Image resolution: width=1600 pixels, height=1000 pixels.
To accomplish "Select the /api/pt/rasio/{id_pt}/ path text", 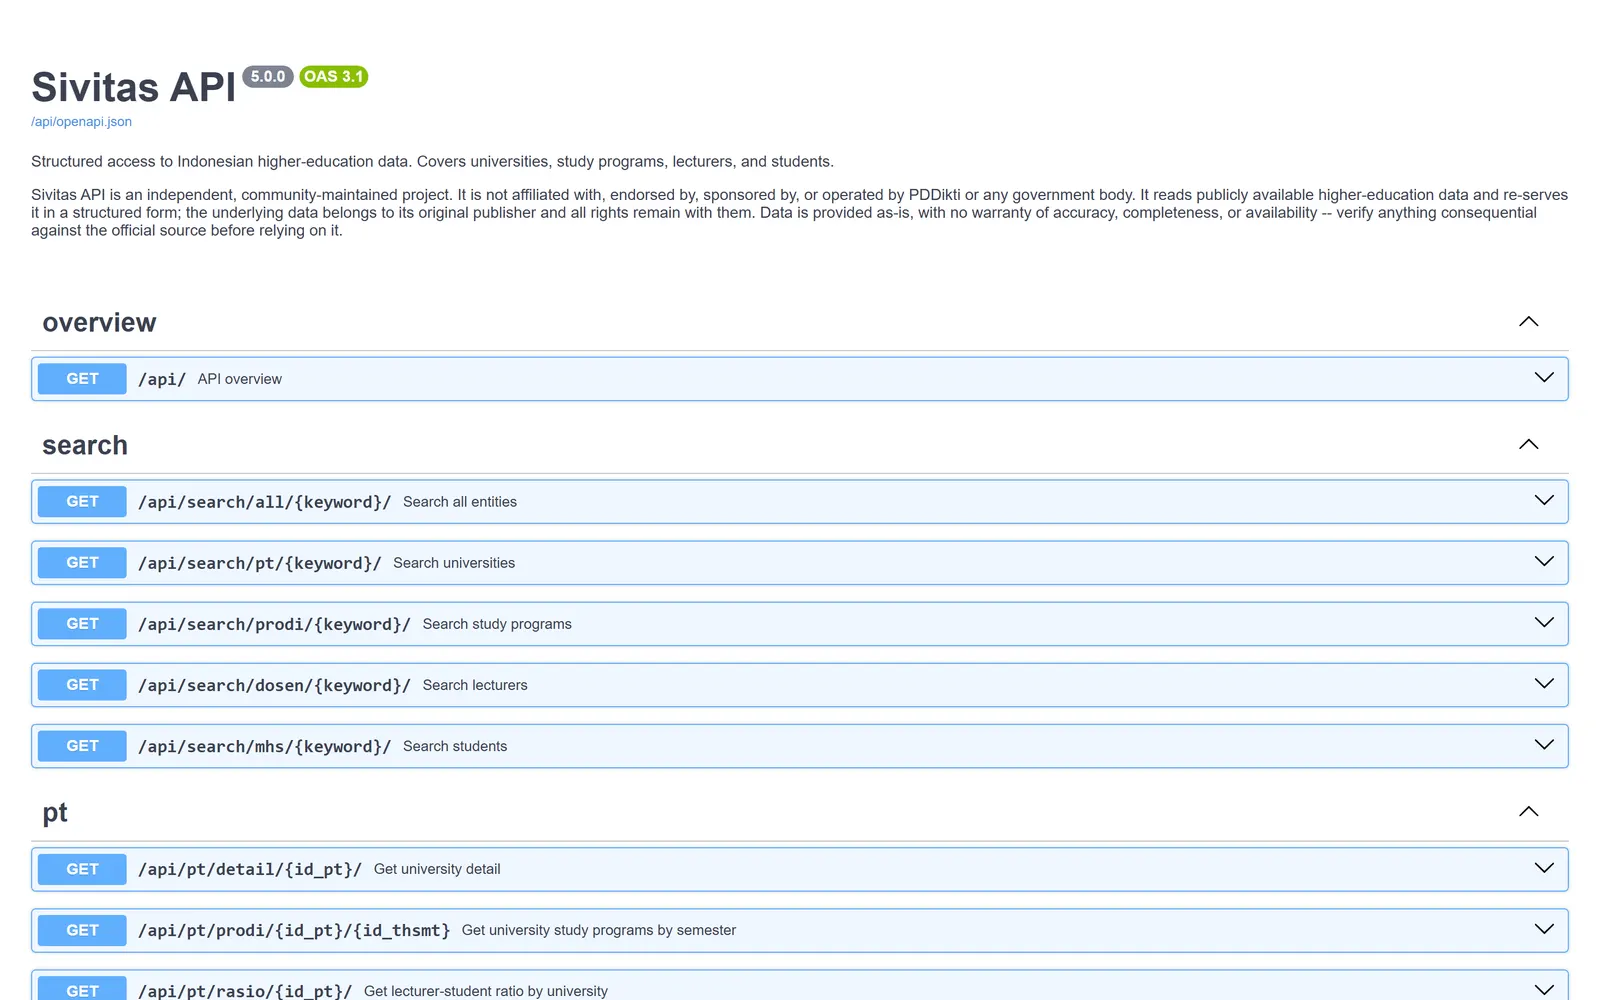I will 245,991.
